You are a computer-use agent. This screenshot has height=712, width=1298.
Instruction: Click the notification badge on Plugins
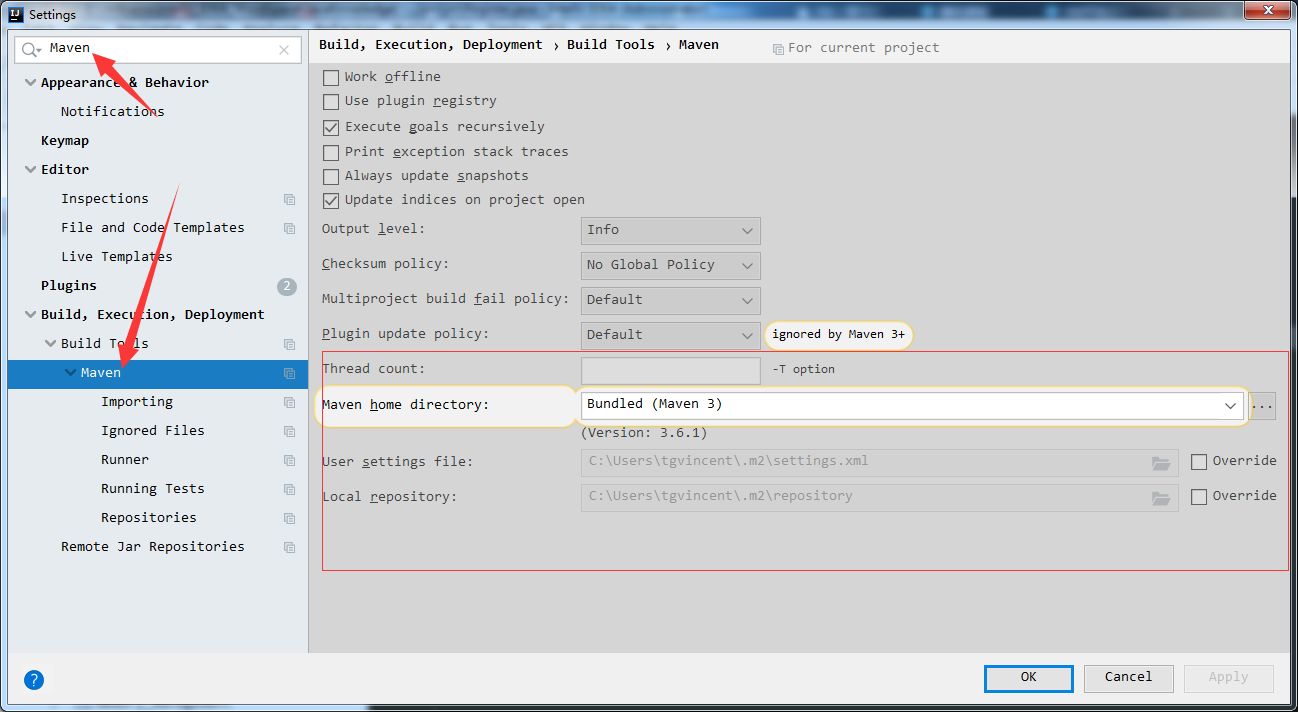point(287,285)
